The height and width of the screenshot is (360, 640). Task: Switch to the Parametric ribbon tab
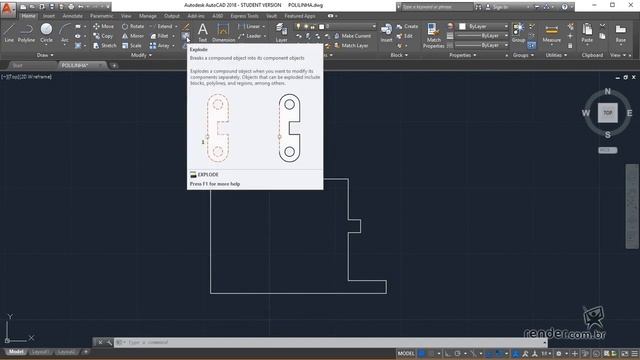pos(102,16)
